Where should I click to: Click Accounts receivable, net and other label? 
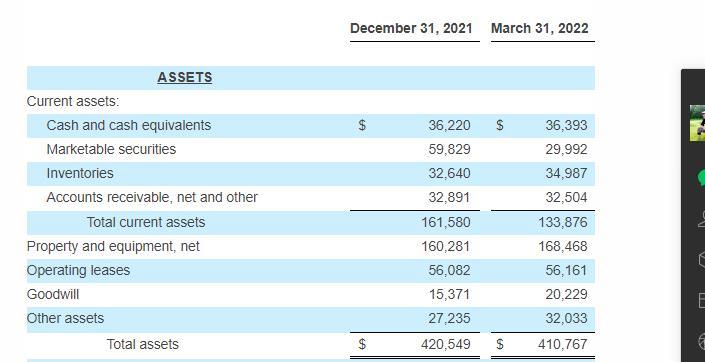click(152, 197)
